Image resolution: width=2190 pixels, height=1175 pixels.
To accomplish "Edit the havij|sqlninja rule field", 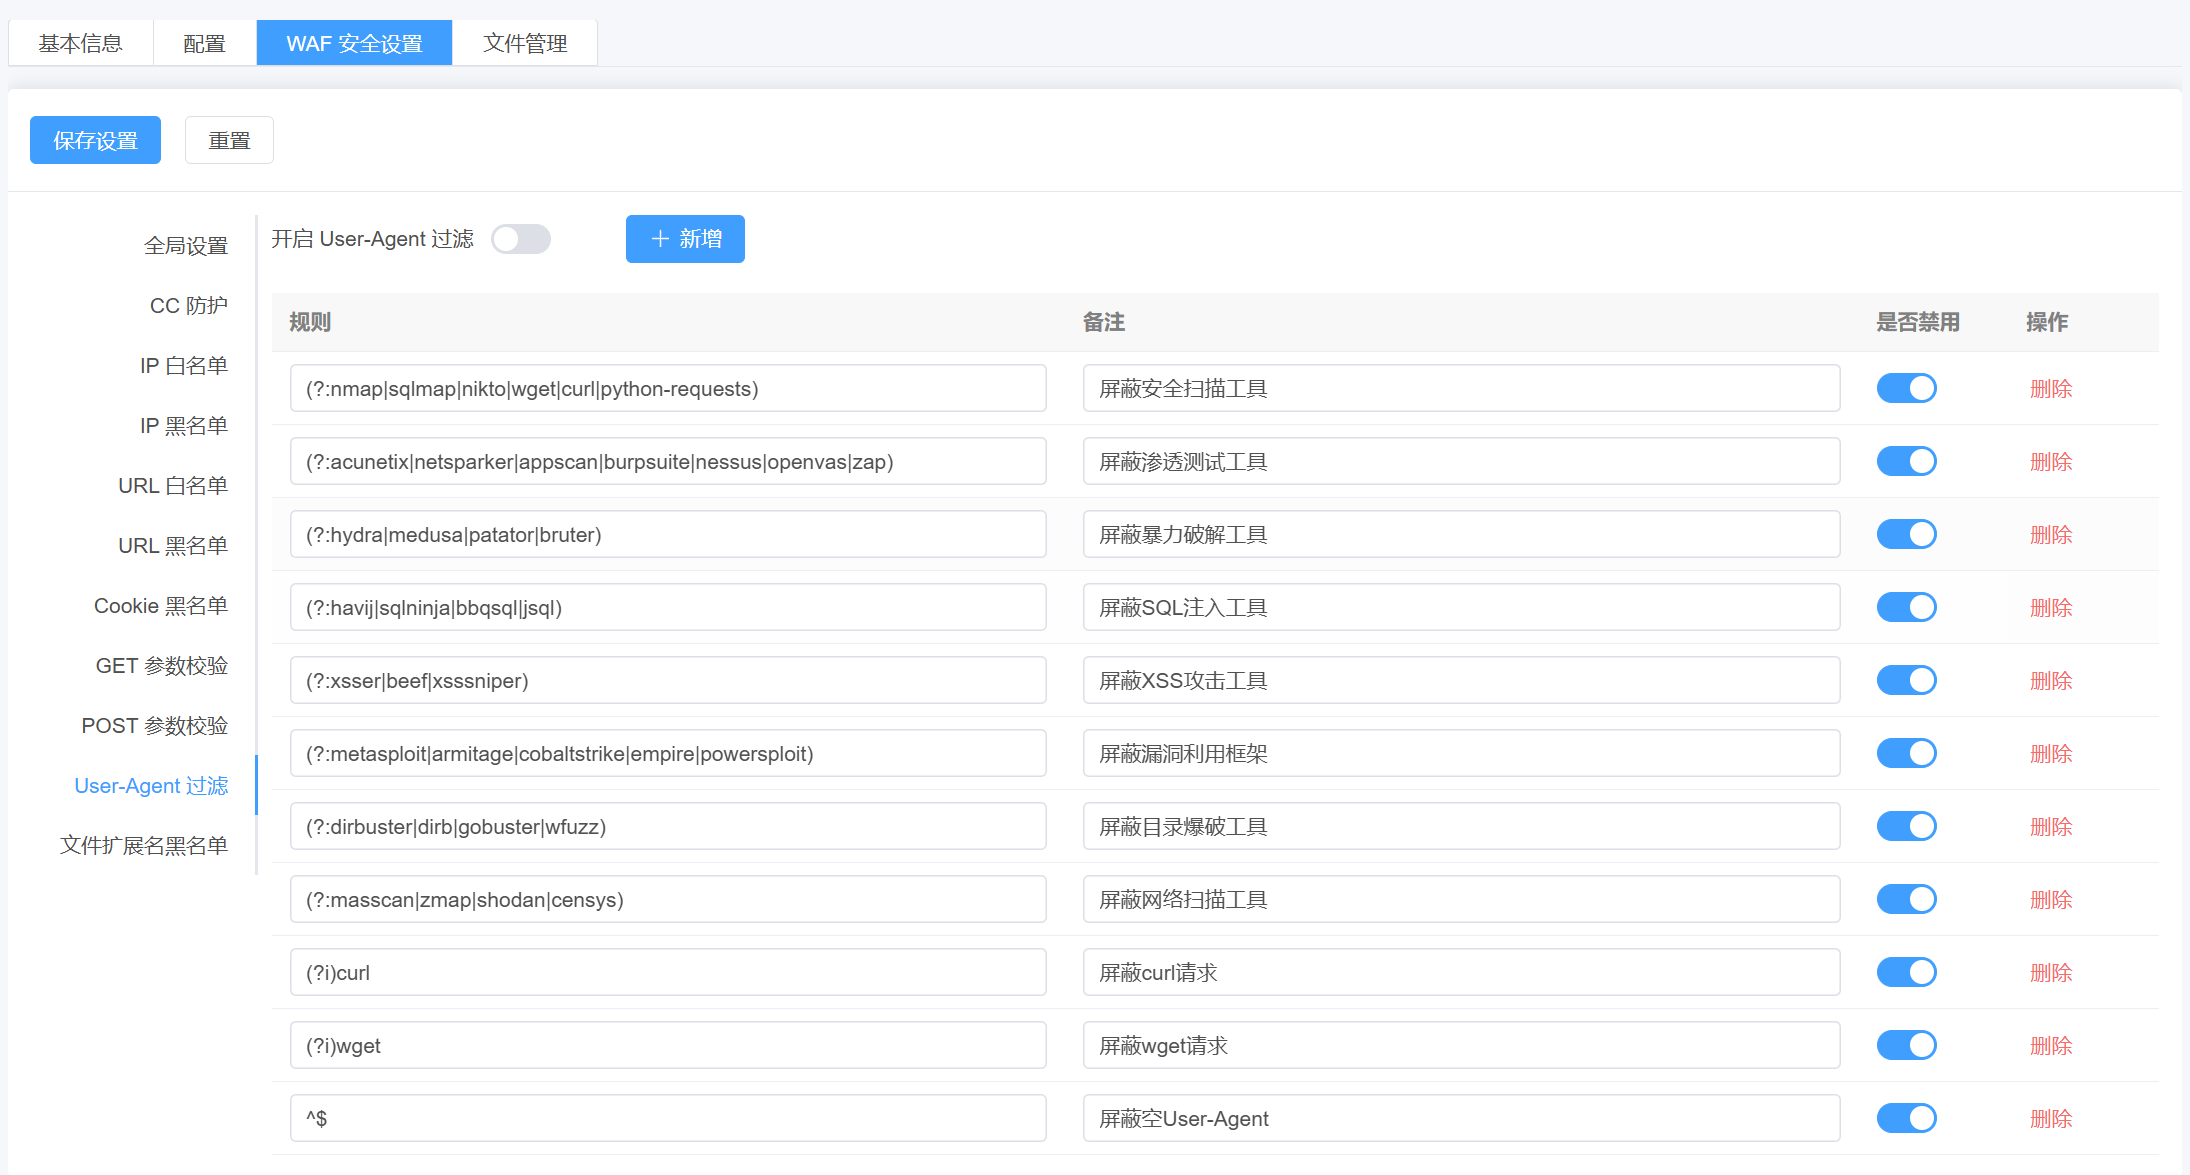I will click(668, 607).
